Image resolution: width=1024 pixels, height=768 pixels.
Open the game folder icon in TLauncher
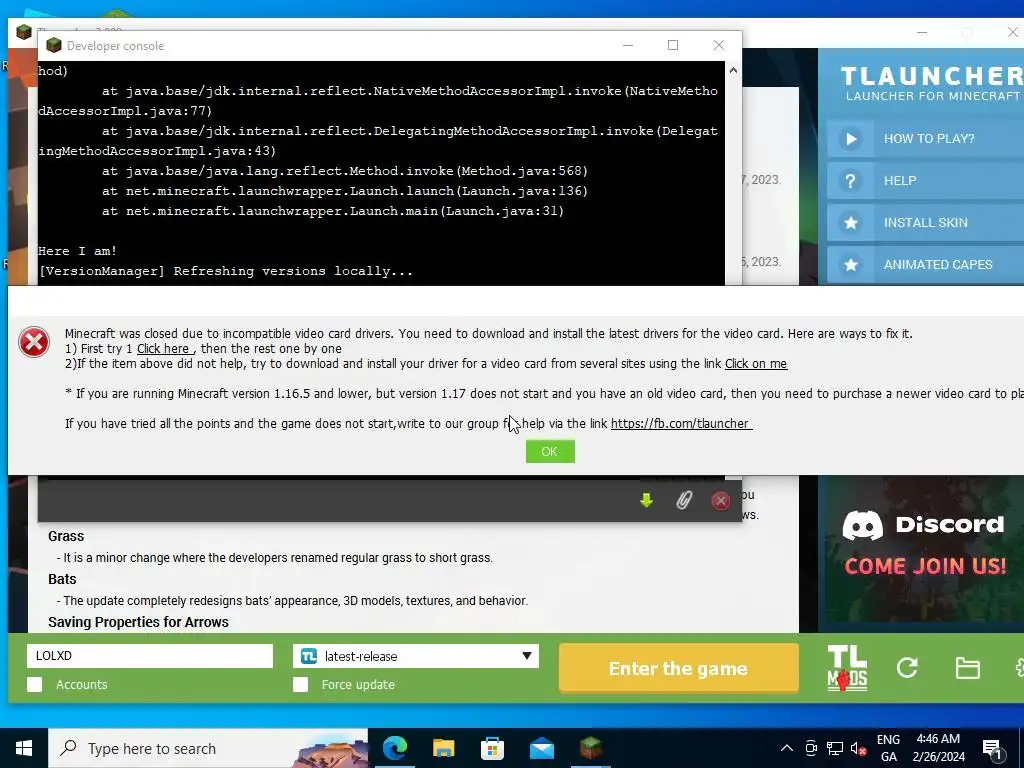click(x=967, y=668)
